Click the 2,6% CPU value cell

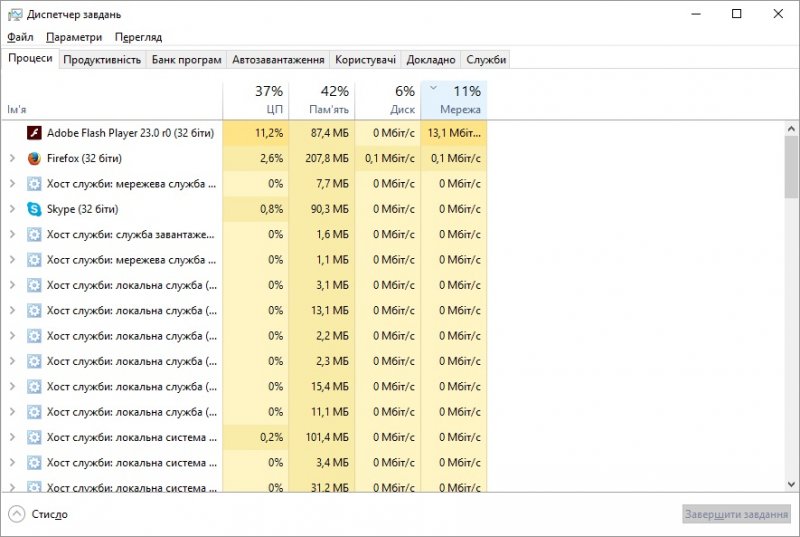[256, 159]
